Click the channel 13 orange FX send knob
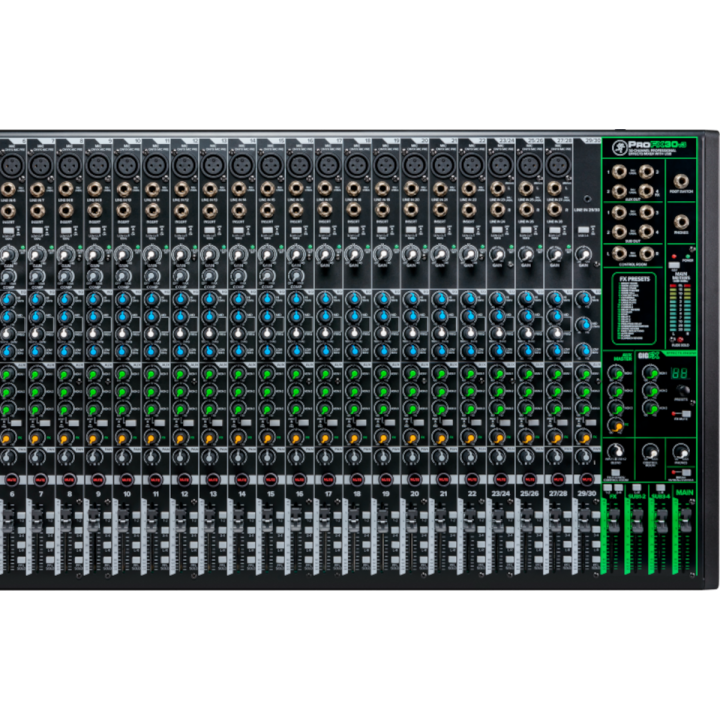 point(209,437)
